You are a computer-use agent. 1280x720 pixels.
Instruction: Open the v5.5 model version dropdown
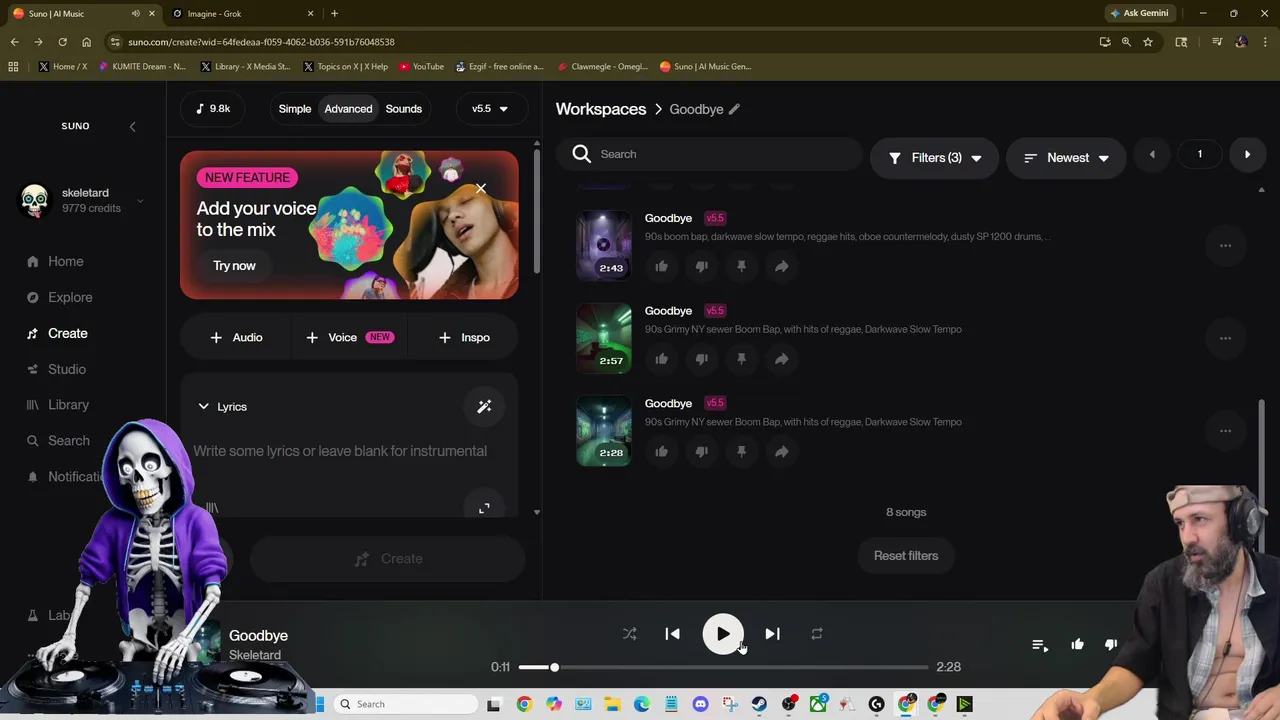click(x=490, y=109)
